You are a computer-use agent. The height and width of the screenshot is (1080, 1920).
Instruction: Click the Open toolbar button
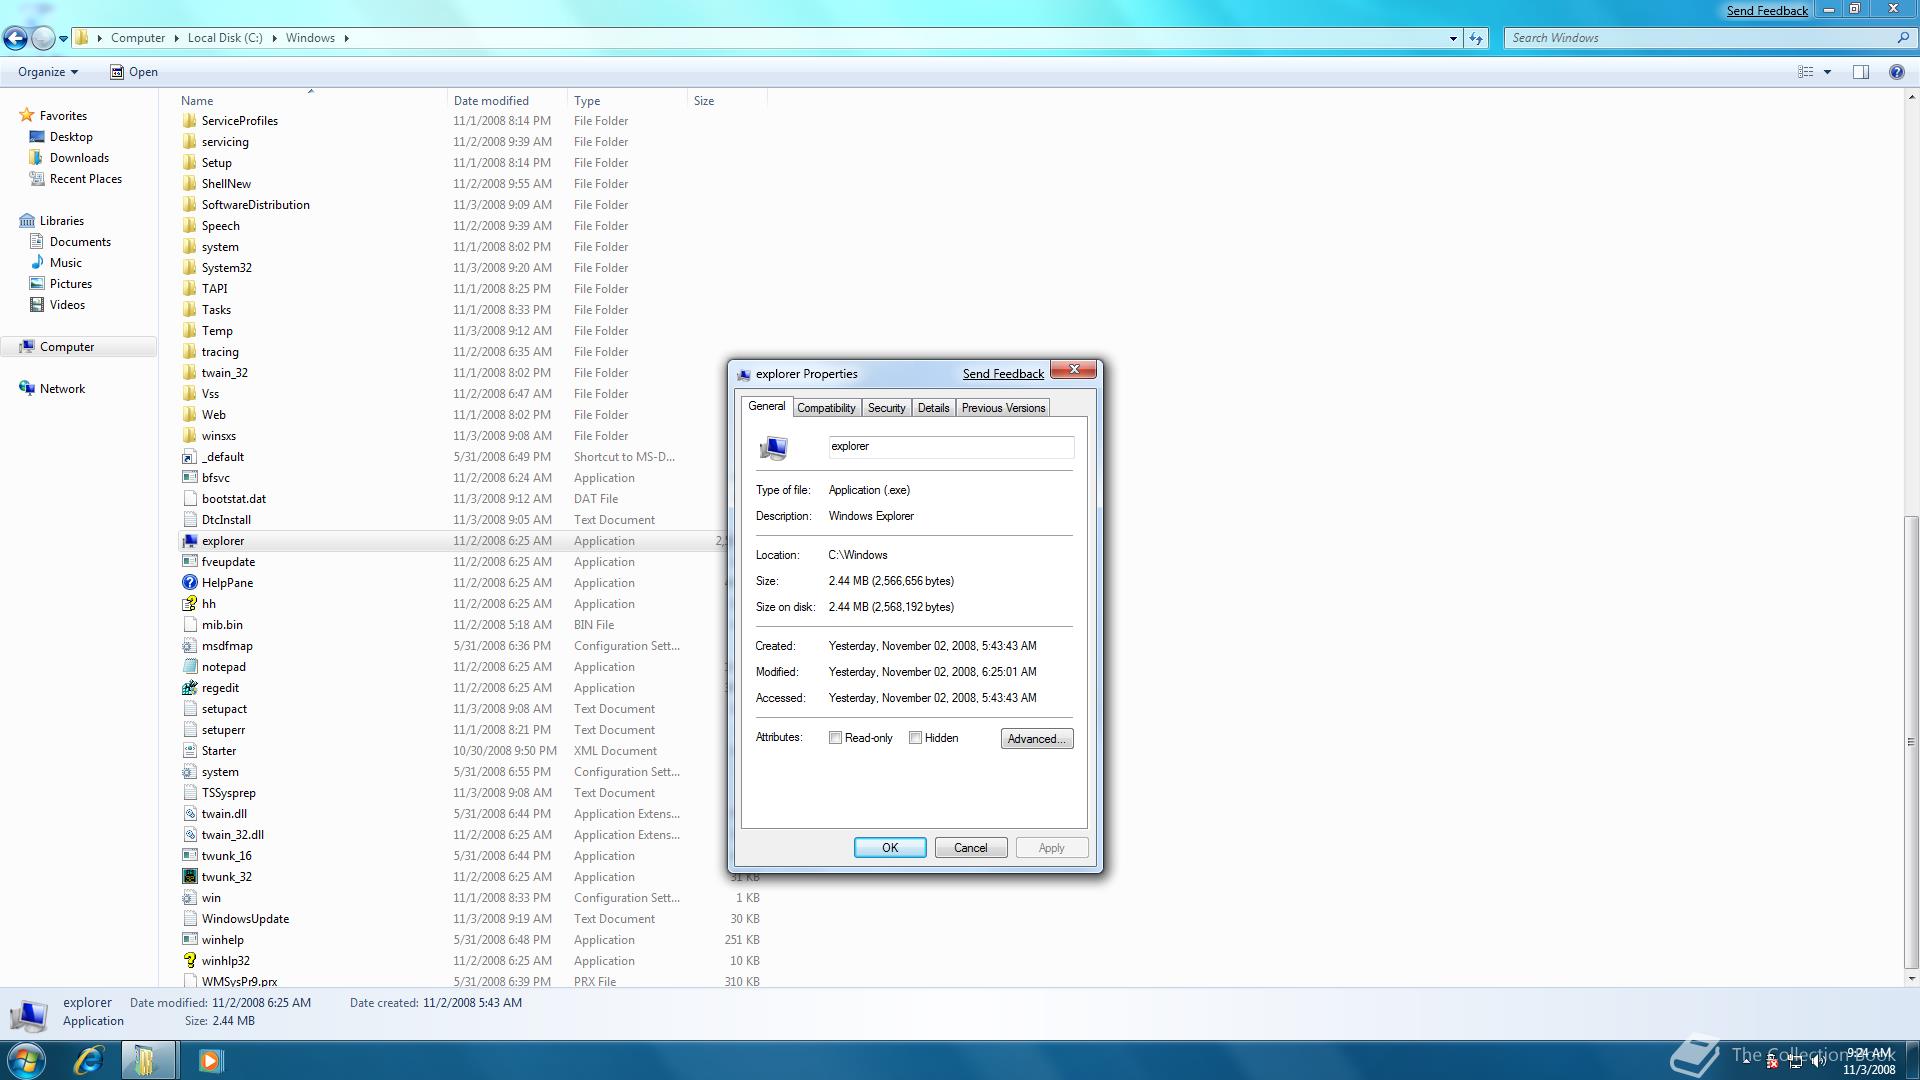point(134,72)
